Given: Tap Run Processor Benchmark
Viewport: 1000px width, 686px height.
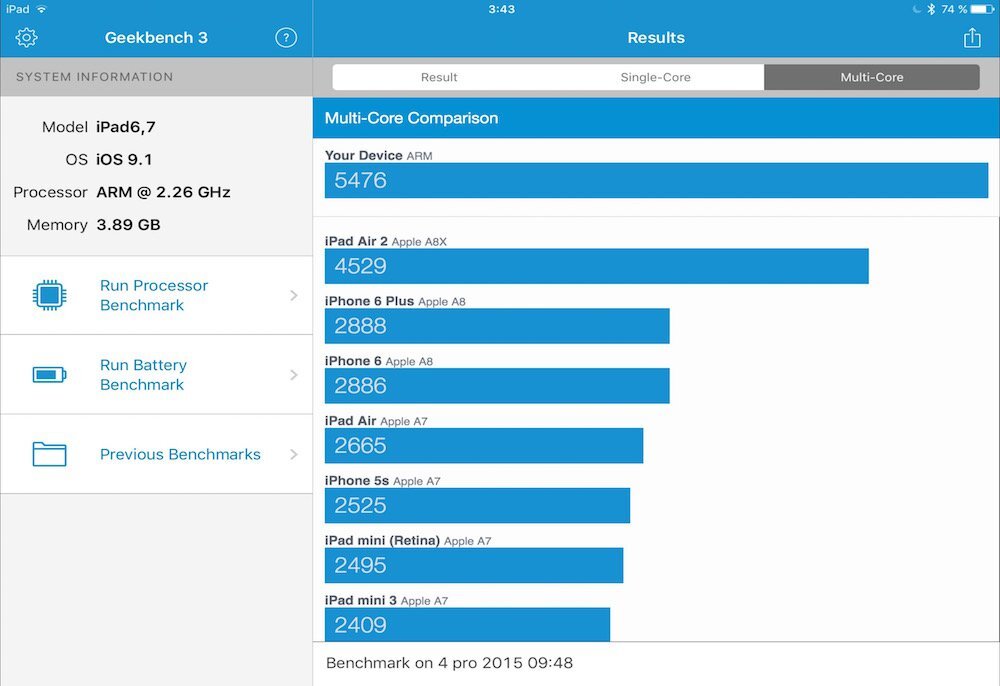Looking at the screenshot, I should point(153,294).
